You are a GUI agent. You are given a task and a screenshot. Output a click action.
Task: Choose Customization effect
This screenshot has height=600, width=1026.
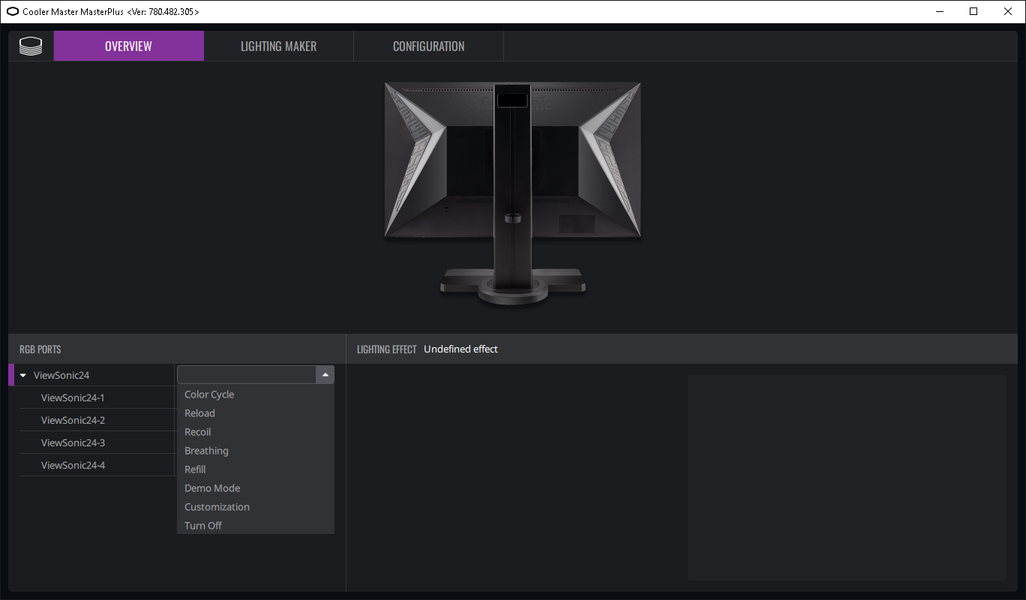click(x=255, y=506)
